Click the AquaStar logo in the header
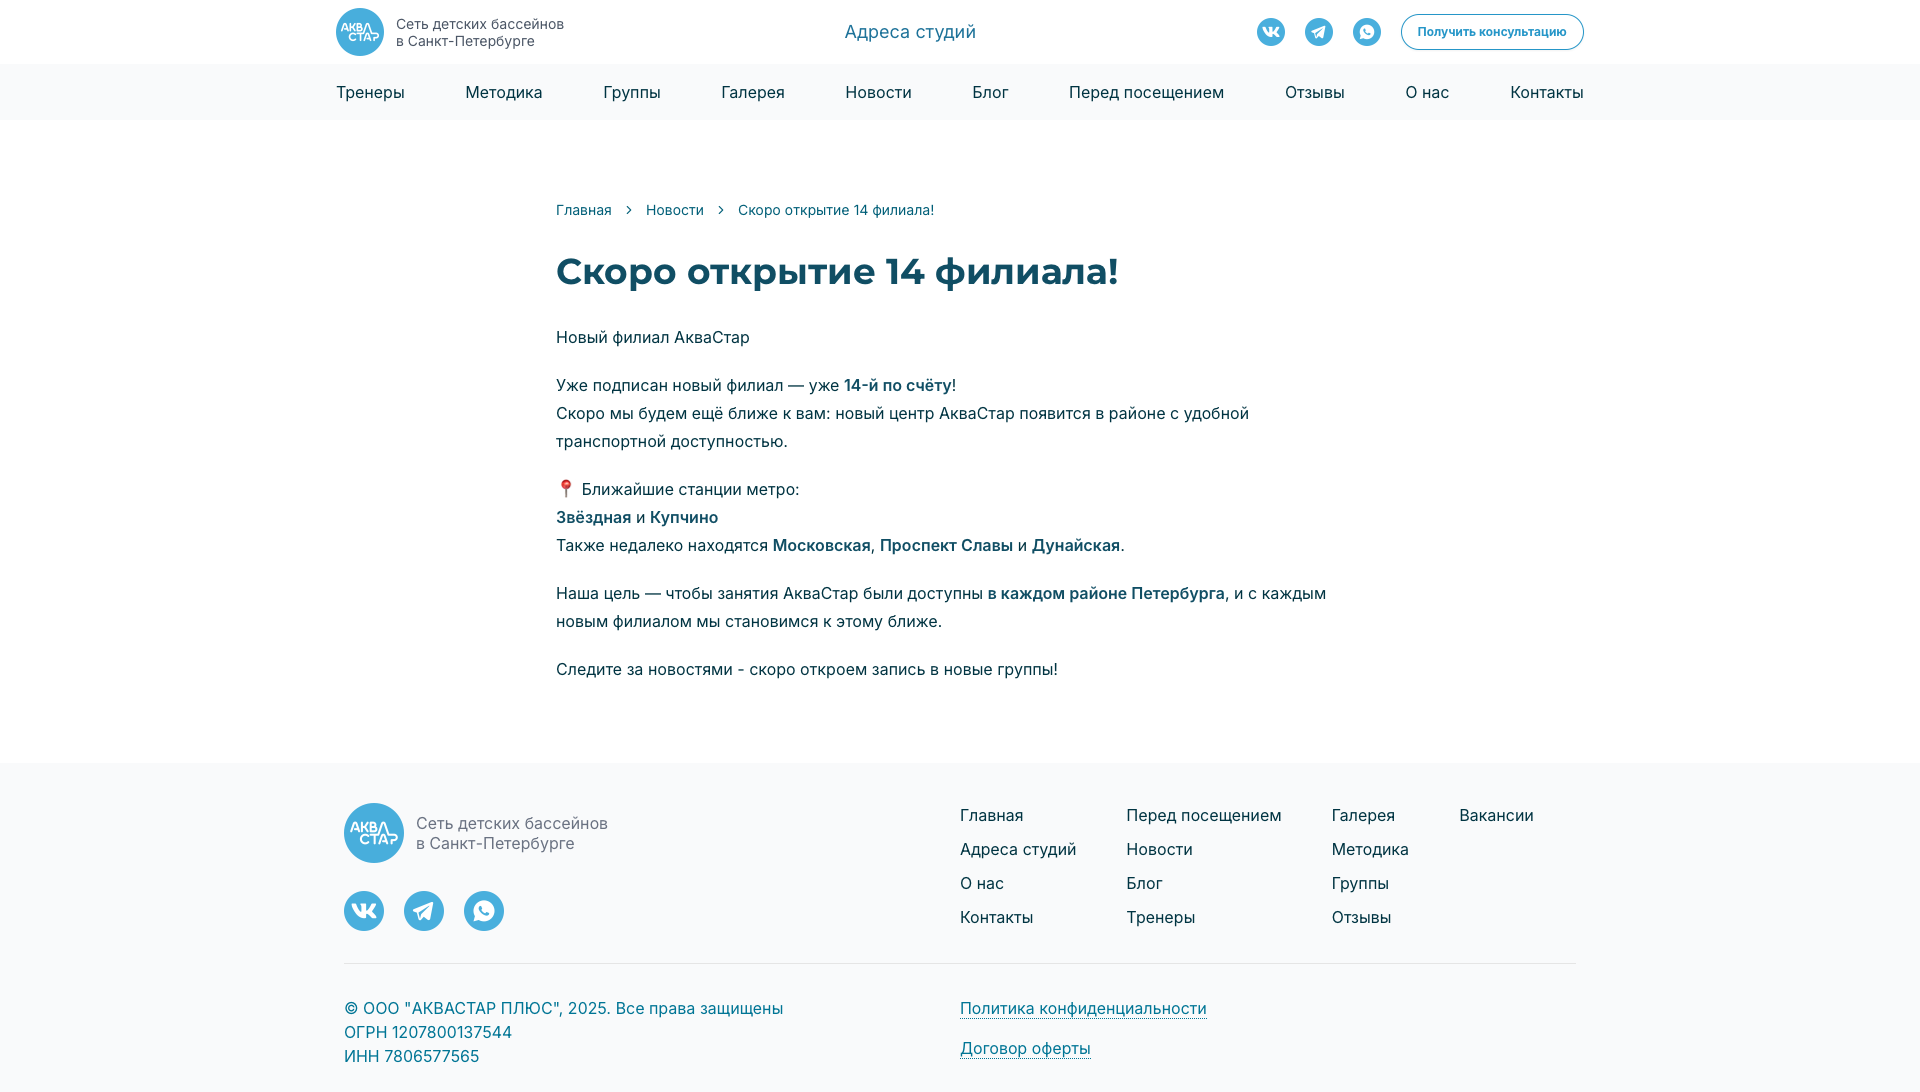 (x=360, y=32)
